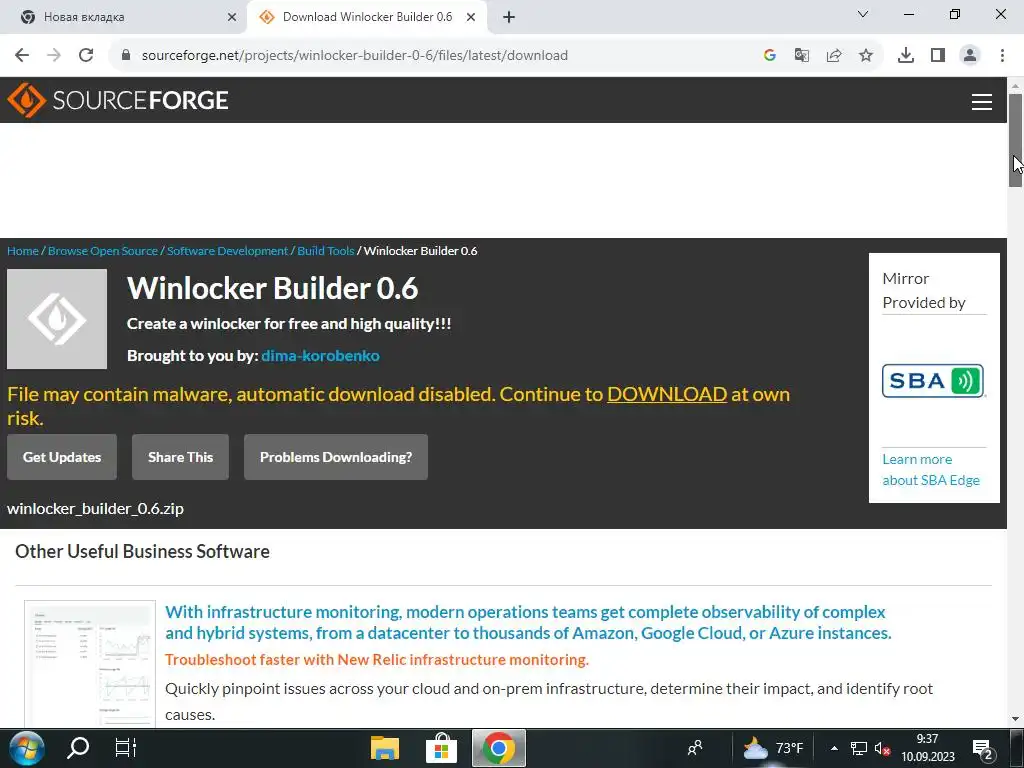Open the New Relic ad thumbnail
The width and height of the screenshot is (1024, 768).
[90, 663]
